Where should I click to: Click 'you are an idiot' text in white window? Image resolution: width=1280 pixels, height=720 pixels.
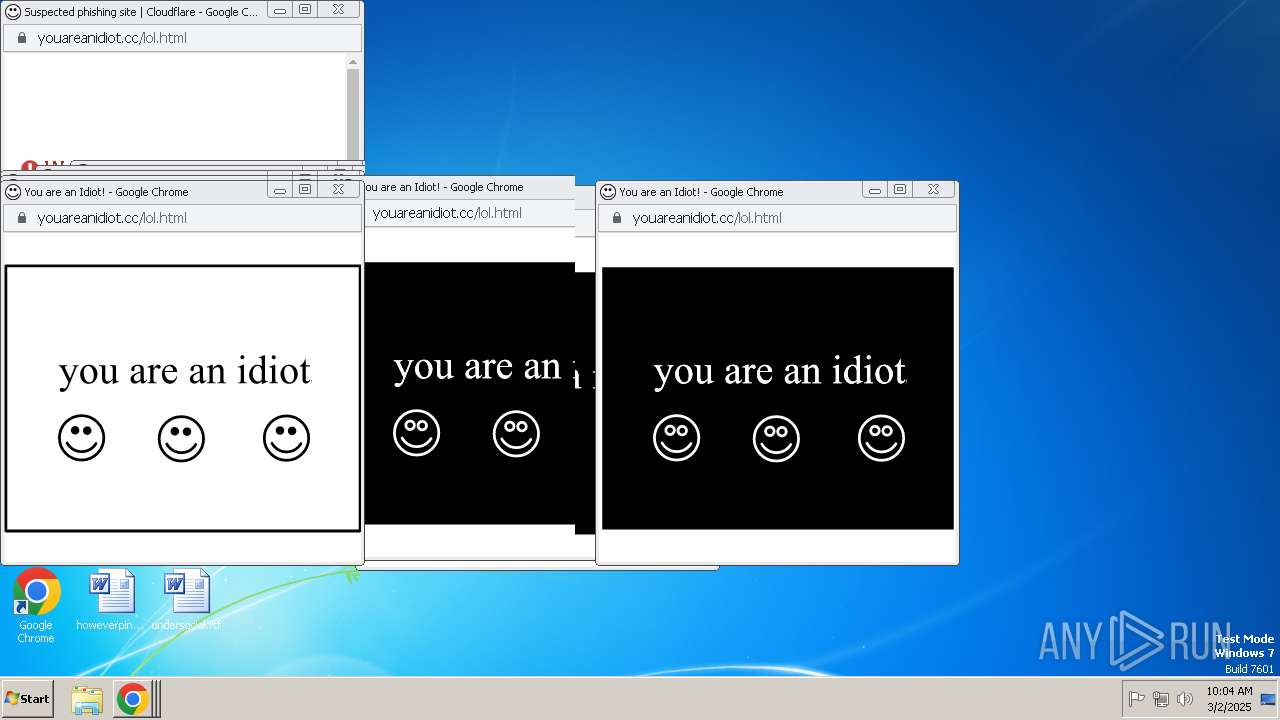(x=185, y=371)
